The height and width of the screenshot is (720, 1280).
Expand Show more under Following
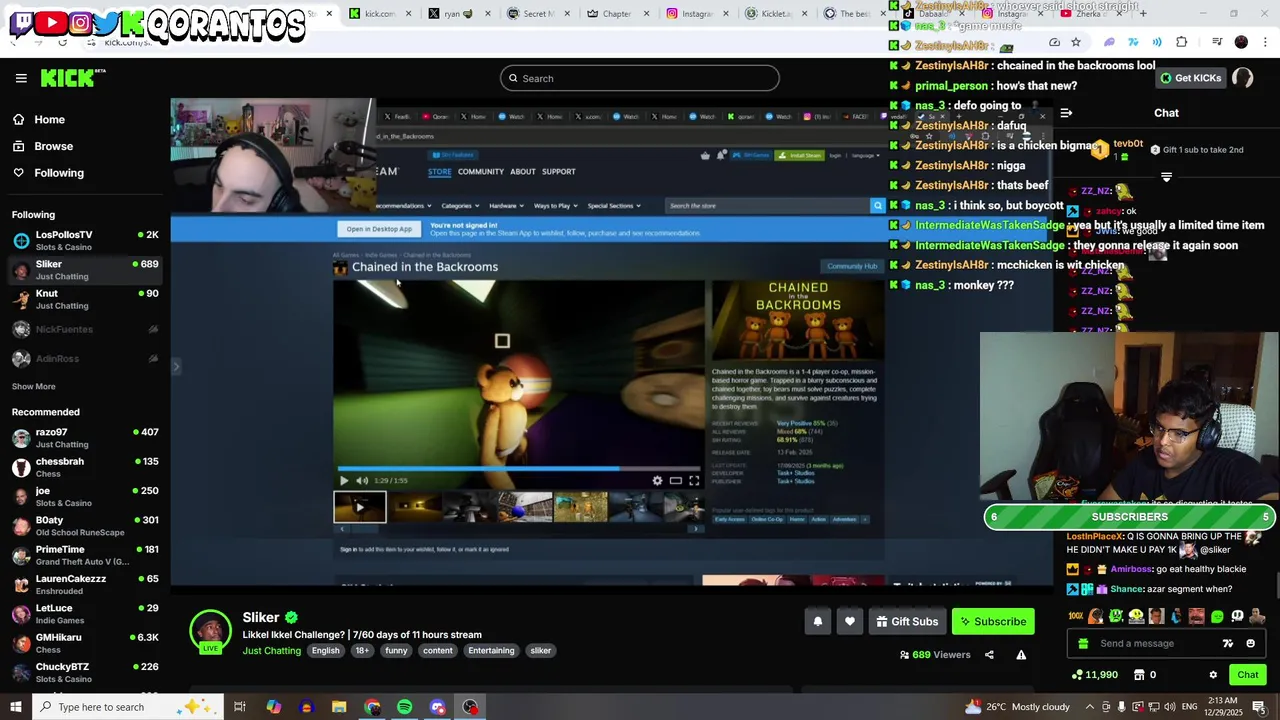coord(33,386)
